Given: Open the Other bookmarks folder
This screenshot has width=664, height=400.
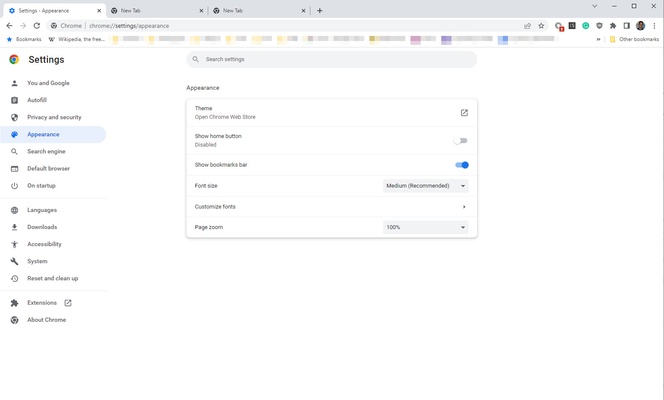Looking at the screenshot, I should 634,39.
